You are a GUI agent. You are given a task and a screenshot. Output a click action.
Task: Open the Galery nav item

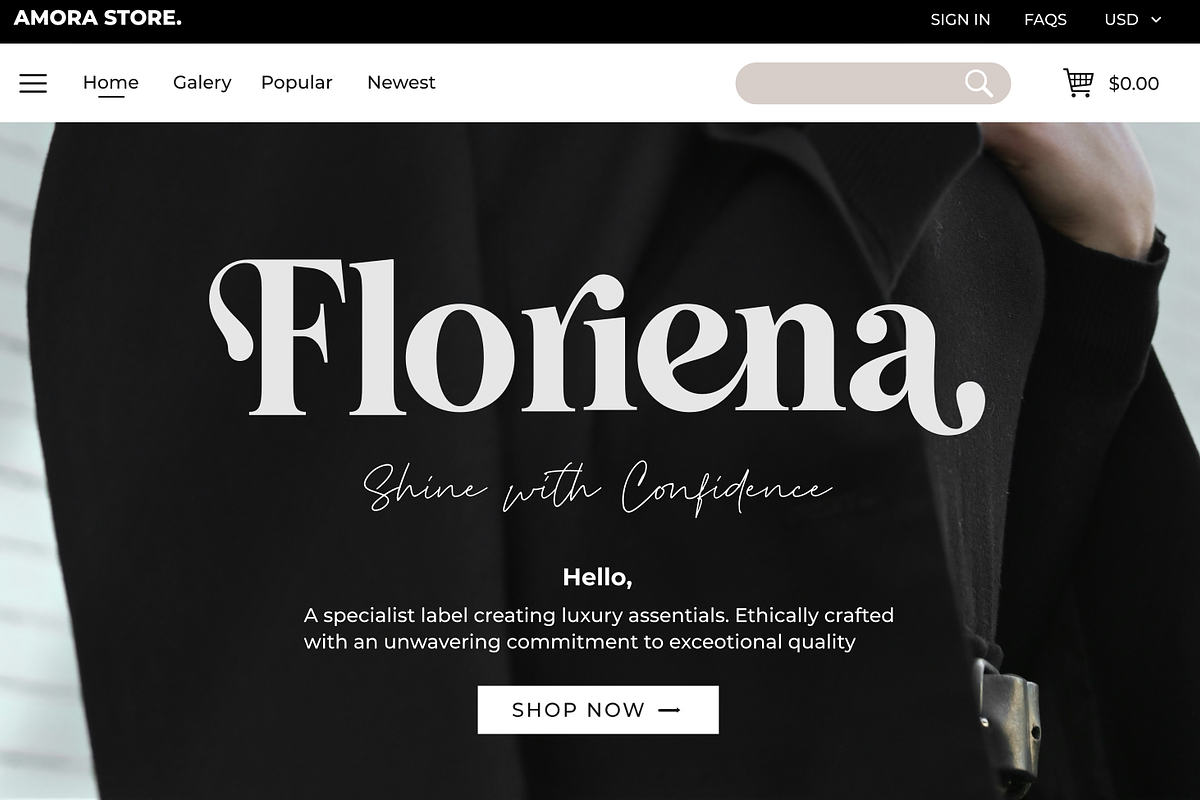202,83
